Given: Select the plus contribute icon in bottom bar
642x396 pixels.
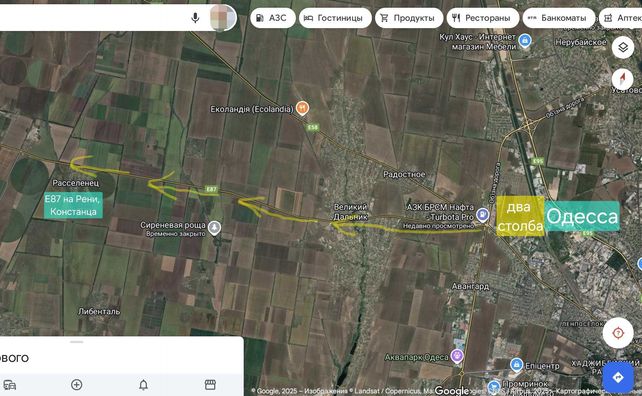Looking at the screenshot, I should coord(77,385).
